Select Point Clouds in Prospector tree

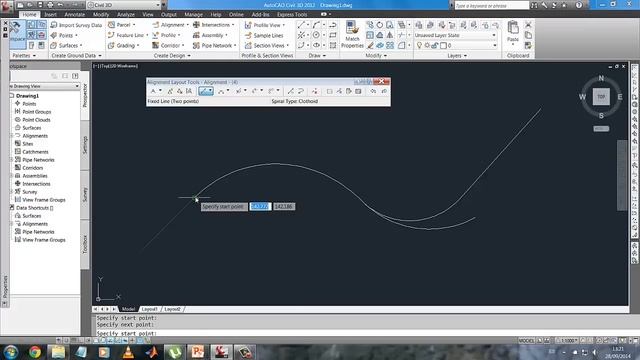pos(36,120)
